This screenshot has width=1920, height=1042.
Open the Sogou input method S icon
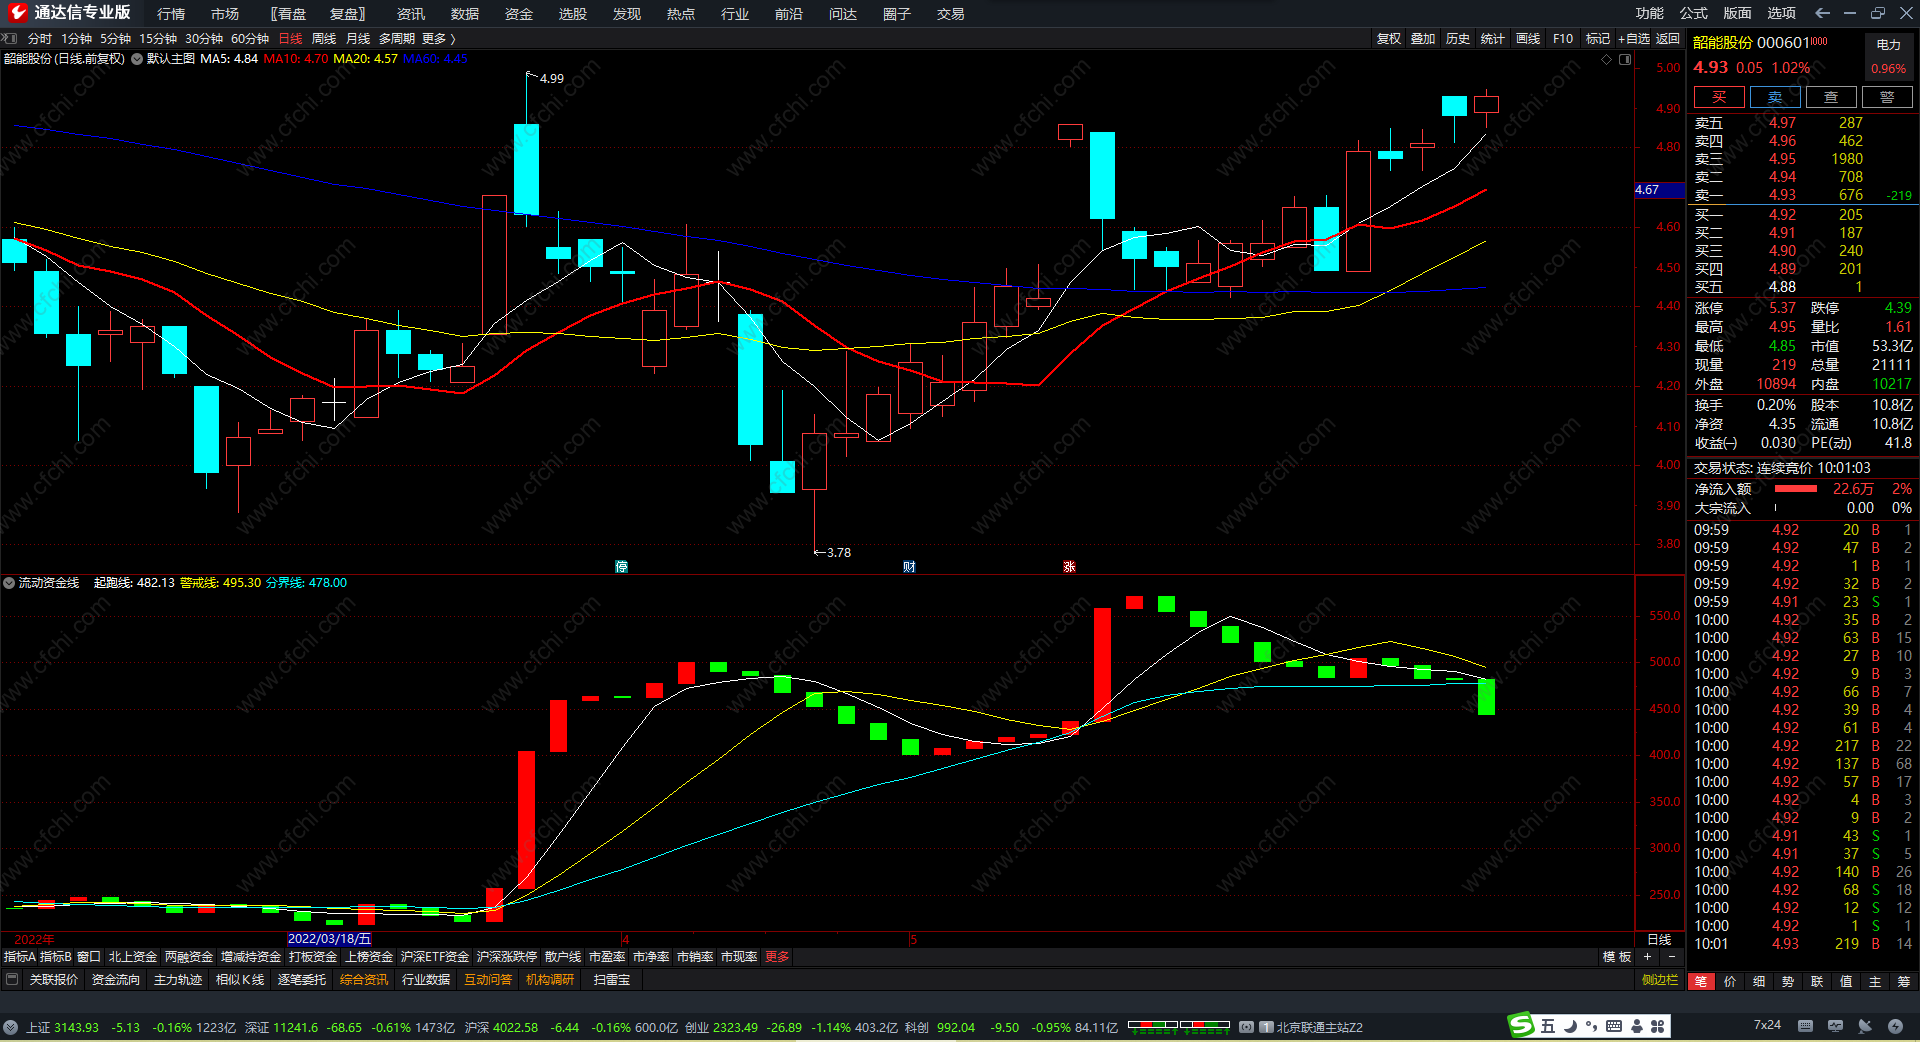(1521, 1025)
